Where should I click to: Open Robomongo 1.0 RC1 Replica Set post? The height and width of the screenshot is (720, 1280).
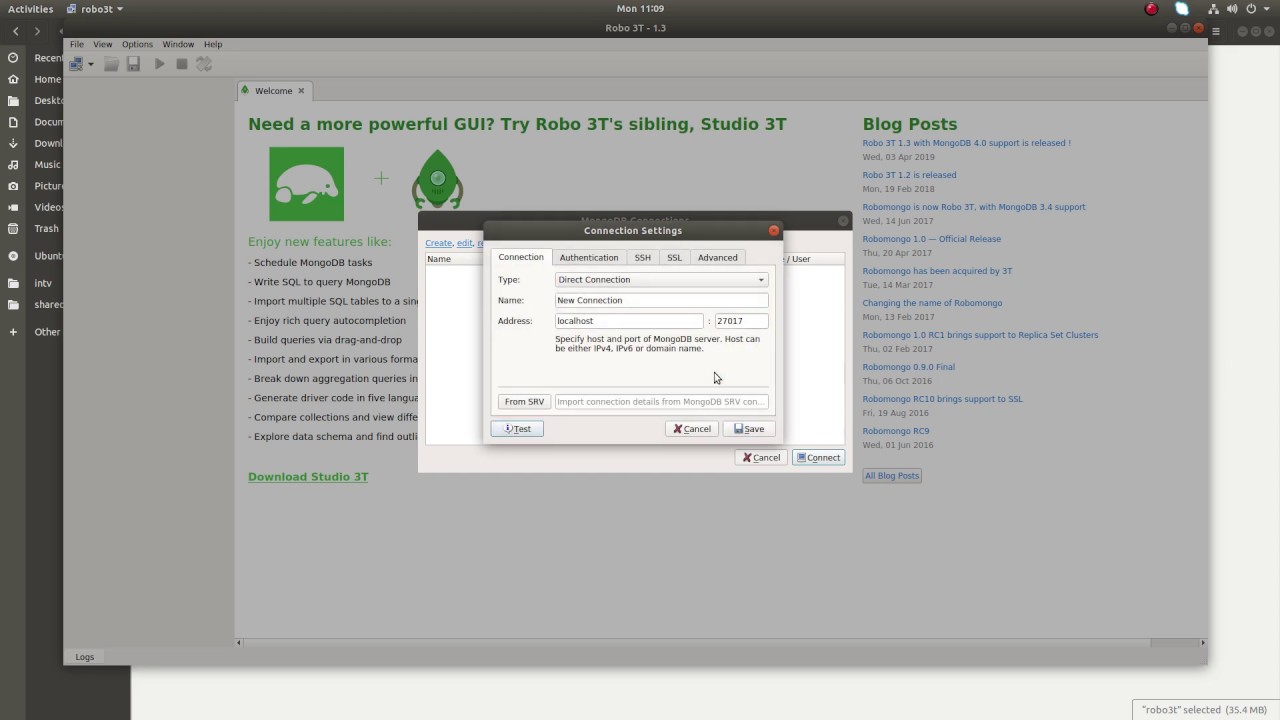(x=980, y=335)
